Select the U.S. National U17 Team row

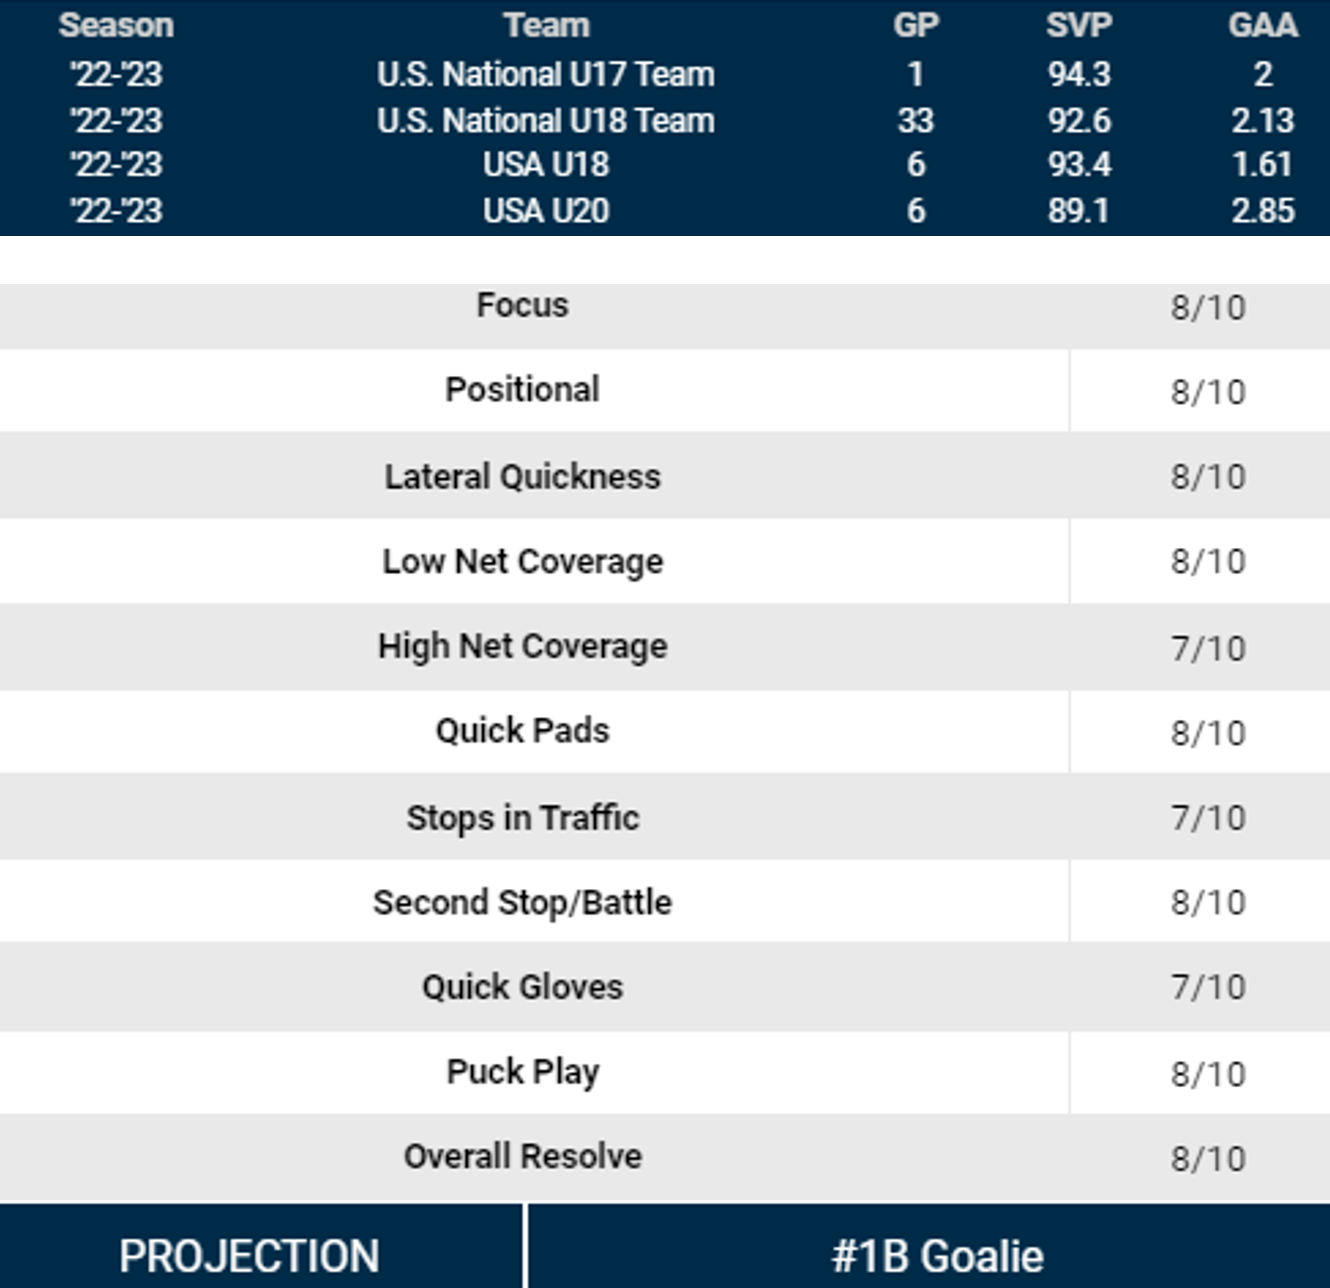(x=546, y=74)
